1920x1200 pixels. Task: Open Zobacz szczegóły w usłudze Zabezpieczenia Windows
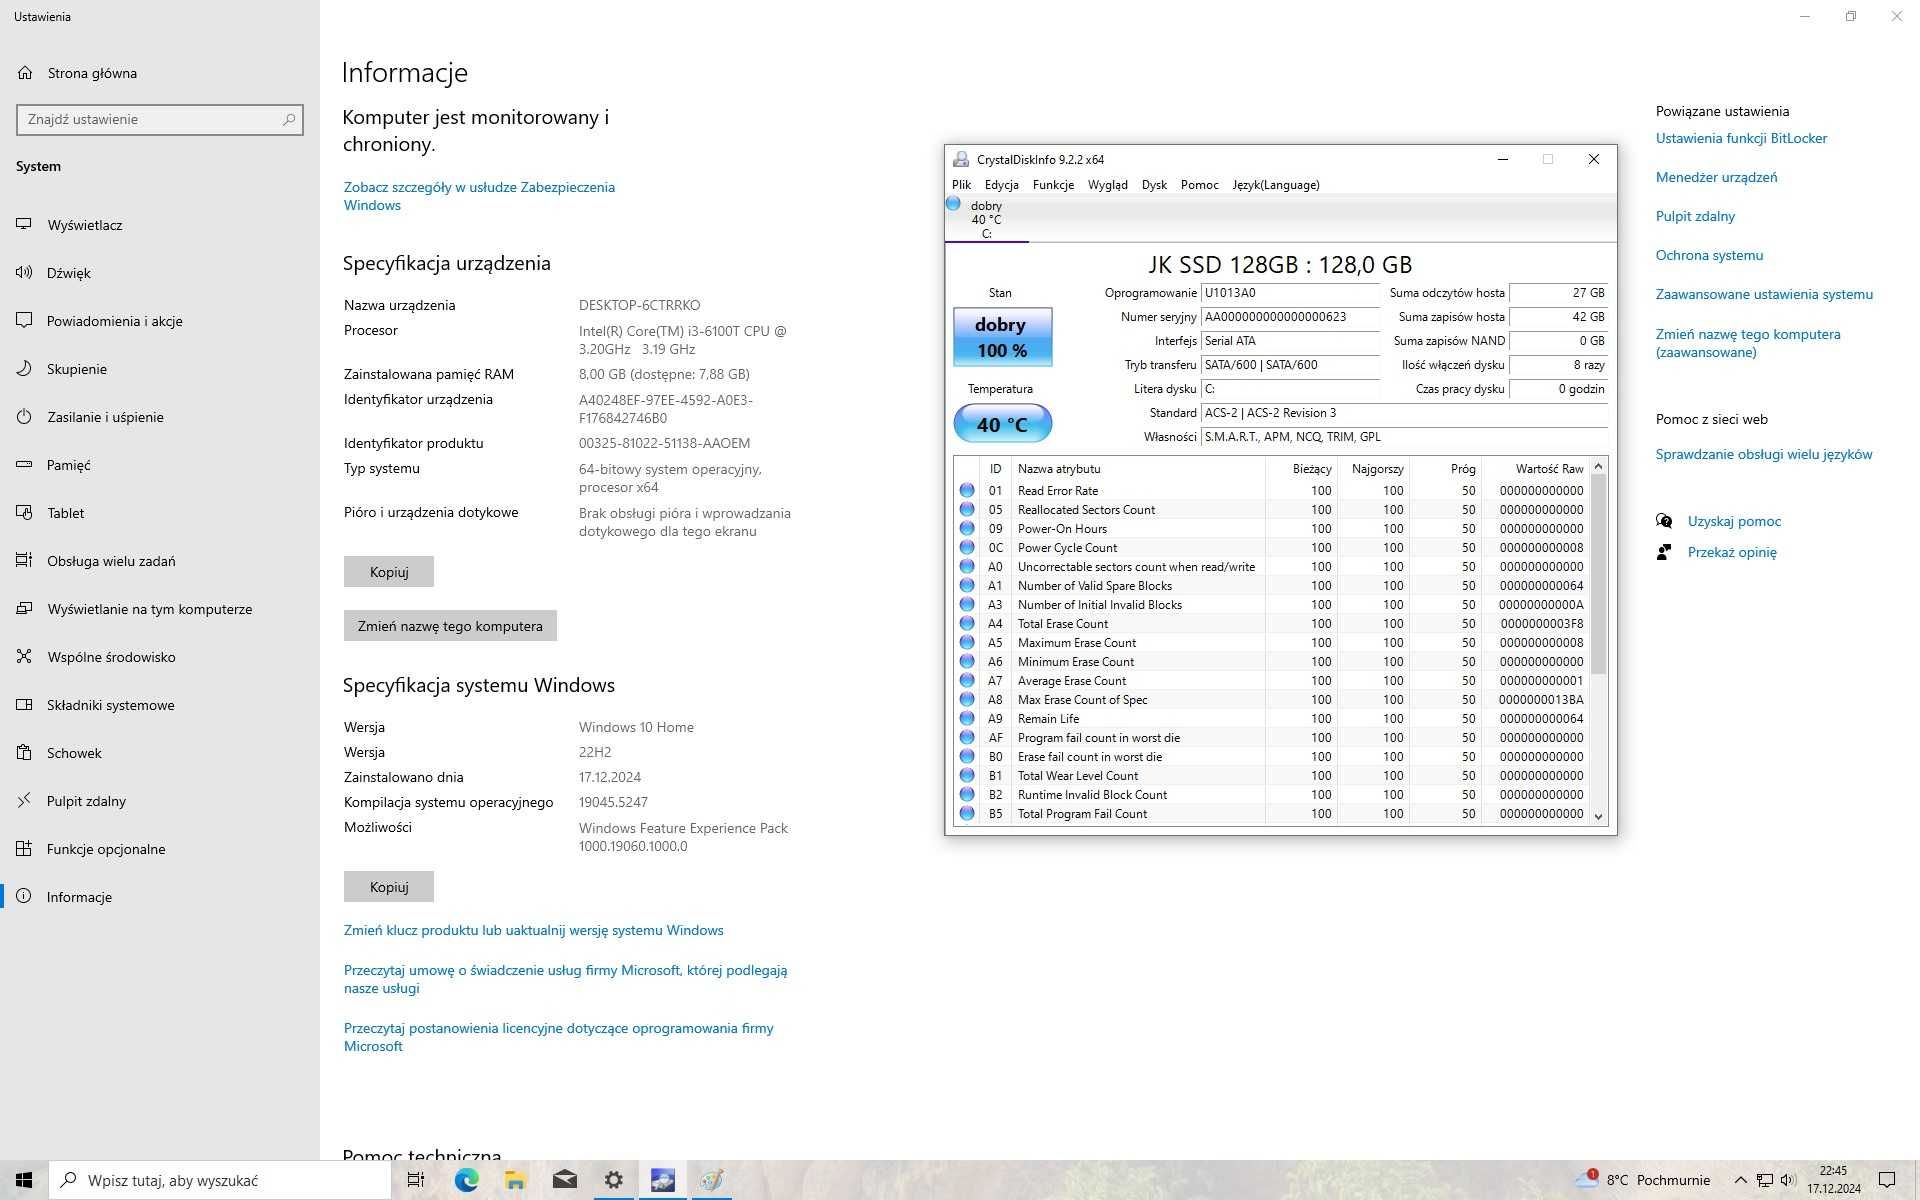479,196
